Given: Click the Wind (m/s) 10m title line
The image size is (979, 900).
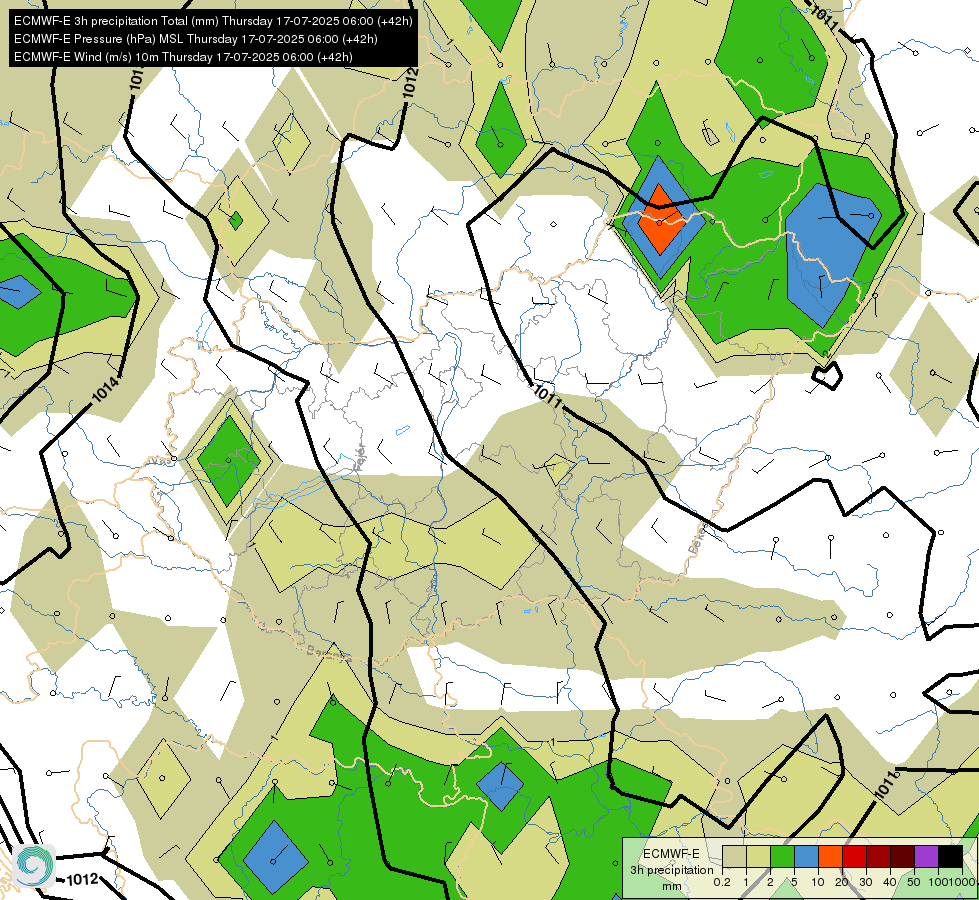Looking at the screenshot, I should pyautogui.click(x=183, y=57).
